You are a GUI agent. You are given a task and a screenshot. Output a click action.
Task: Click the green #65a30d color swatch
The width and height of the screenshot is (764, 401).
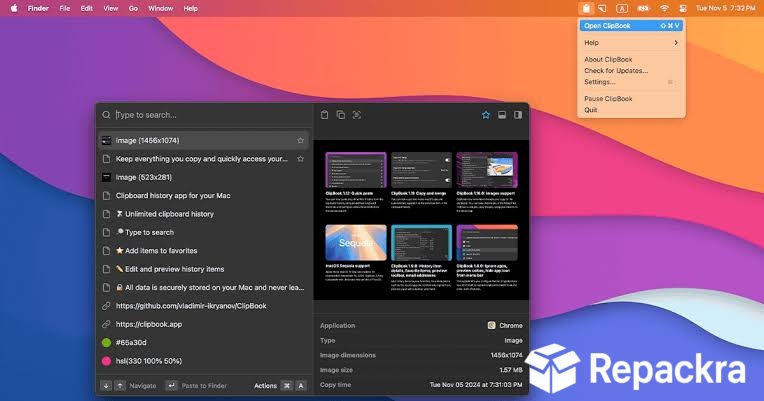pos(106,343)
